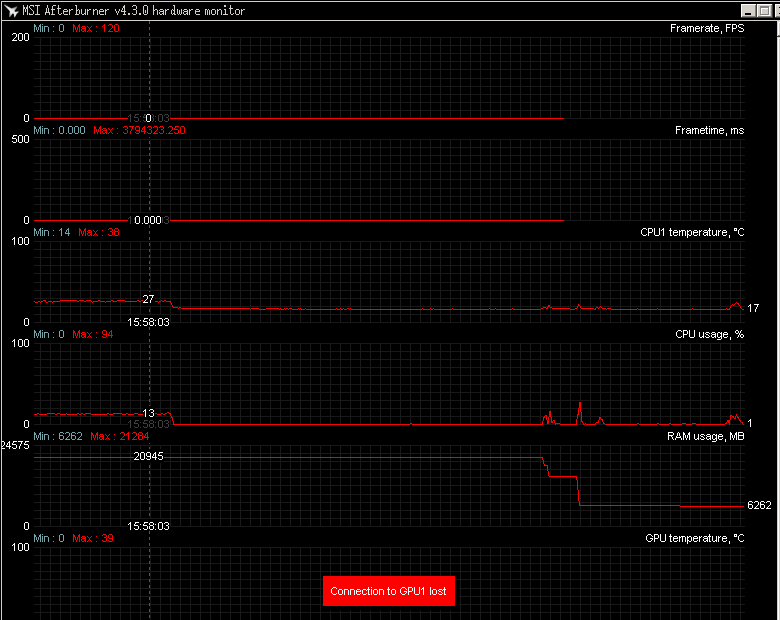Click the 24575 axis label on RAM graph

[15, 445]
